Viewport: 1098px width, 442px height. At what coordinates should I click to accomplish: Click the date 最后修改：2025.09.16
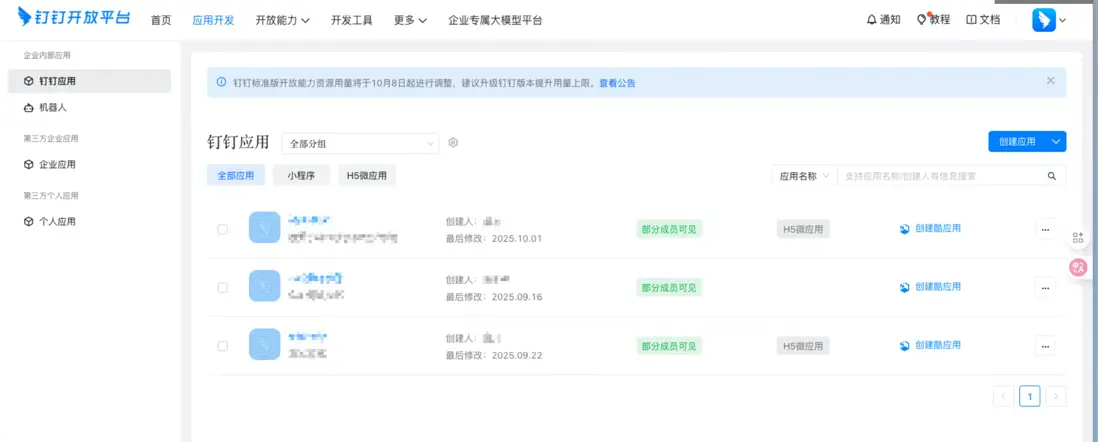tap(494, 296)
